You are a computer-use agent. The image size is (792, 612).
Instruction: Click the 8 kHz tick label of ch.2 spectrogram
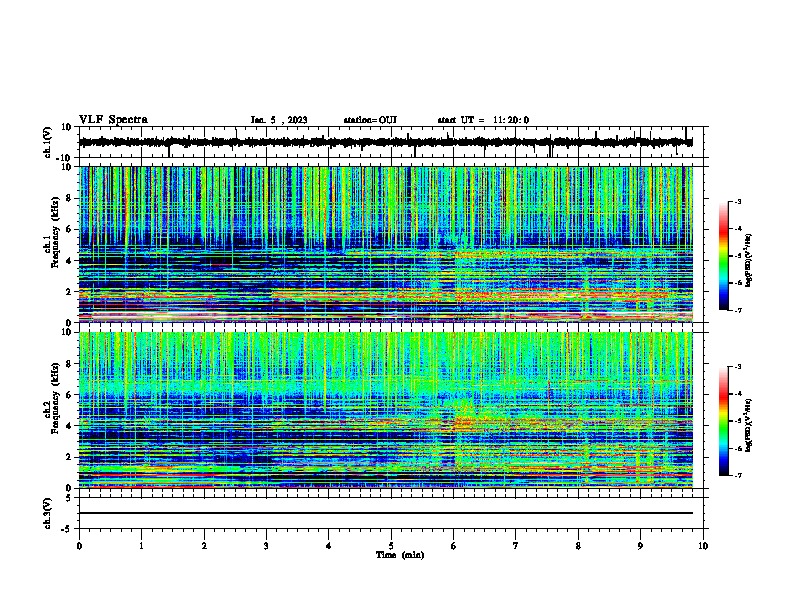coord(69,364)
